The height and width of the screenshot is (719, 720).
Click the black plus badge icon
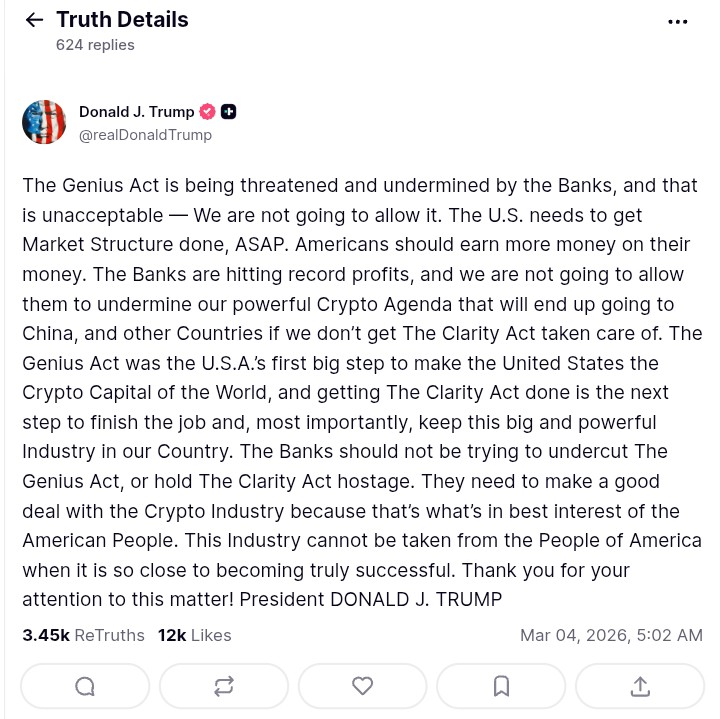click(229, 111)
